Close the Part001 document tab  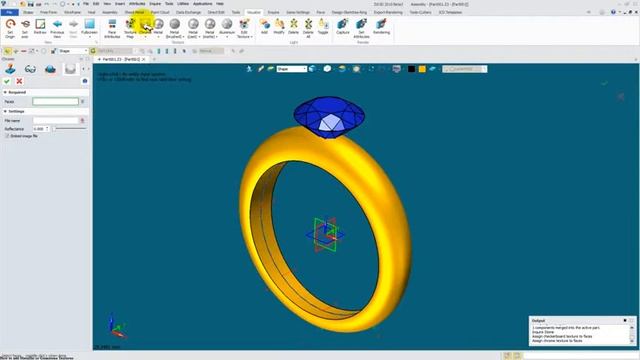(144, 60)
